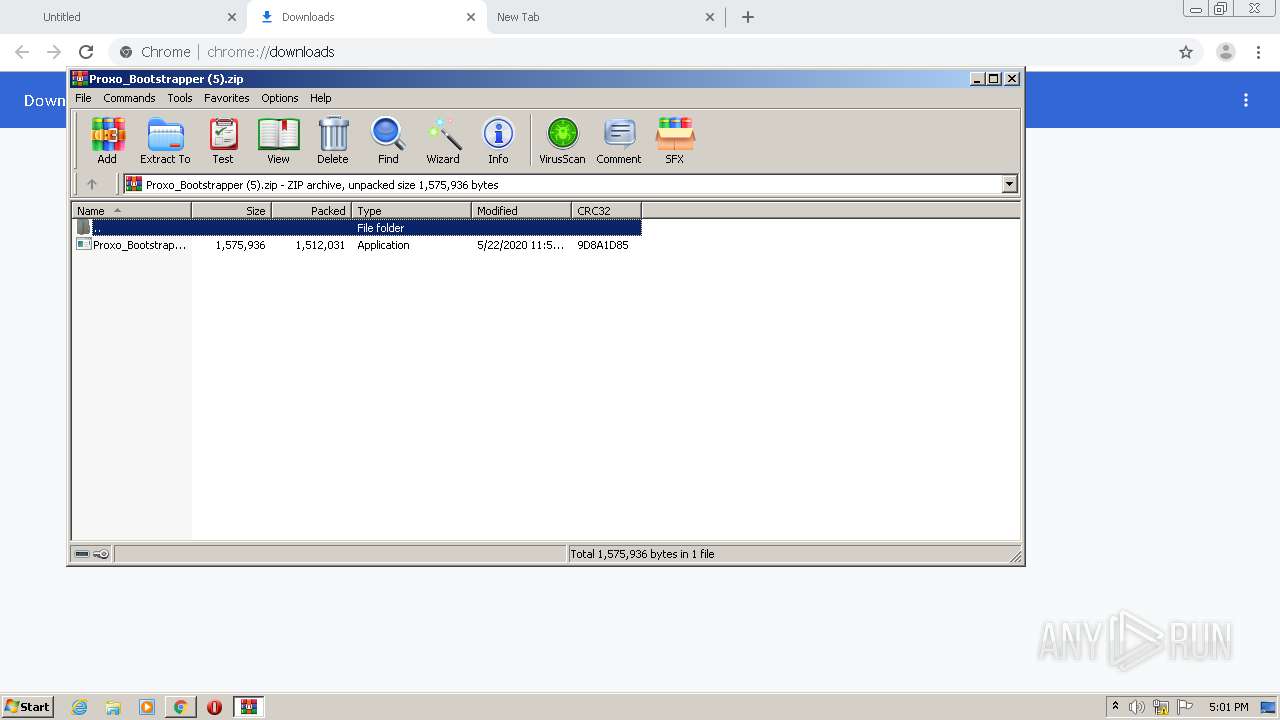The height and width of the screenshot is (720, 1280).
Task: Sort by the Type column header
Action: click(x=411, y=210)
